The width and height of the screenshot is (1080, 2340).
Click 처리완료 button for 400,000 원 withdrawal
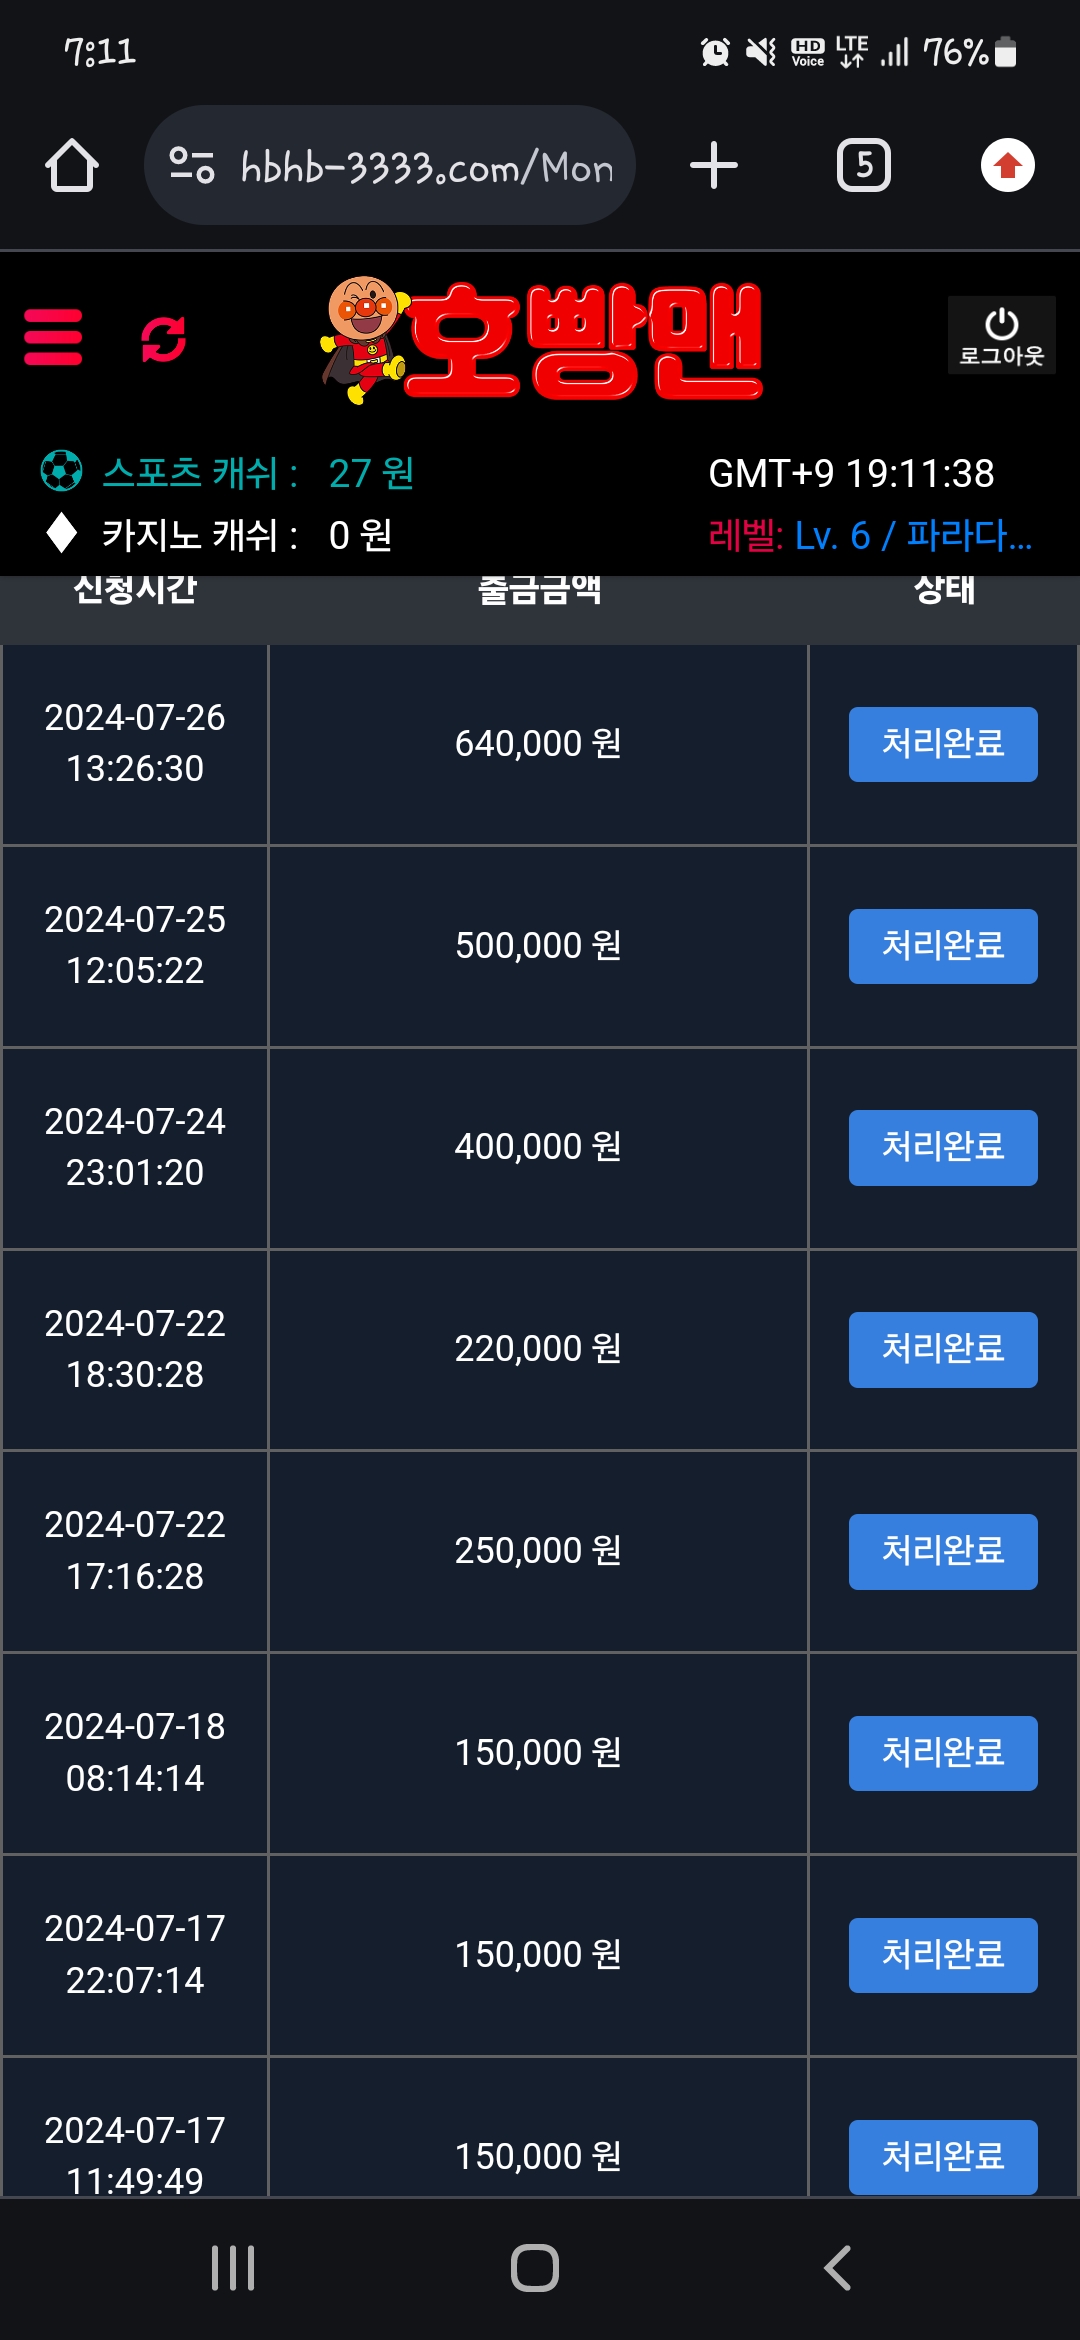942,1147
